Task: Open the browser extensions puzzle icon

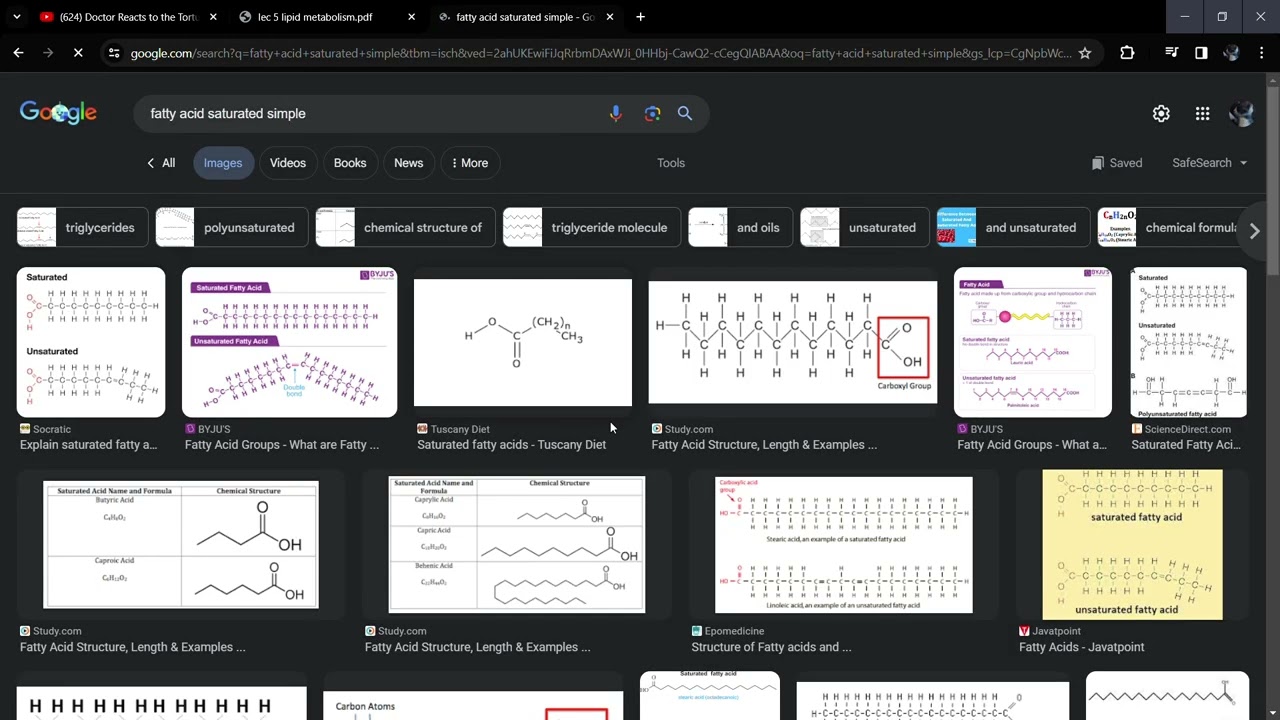Action: (x=1127, y=53)
